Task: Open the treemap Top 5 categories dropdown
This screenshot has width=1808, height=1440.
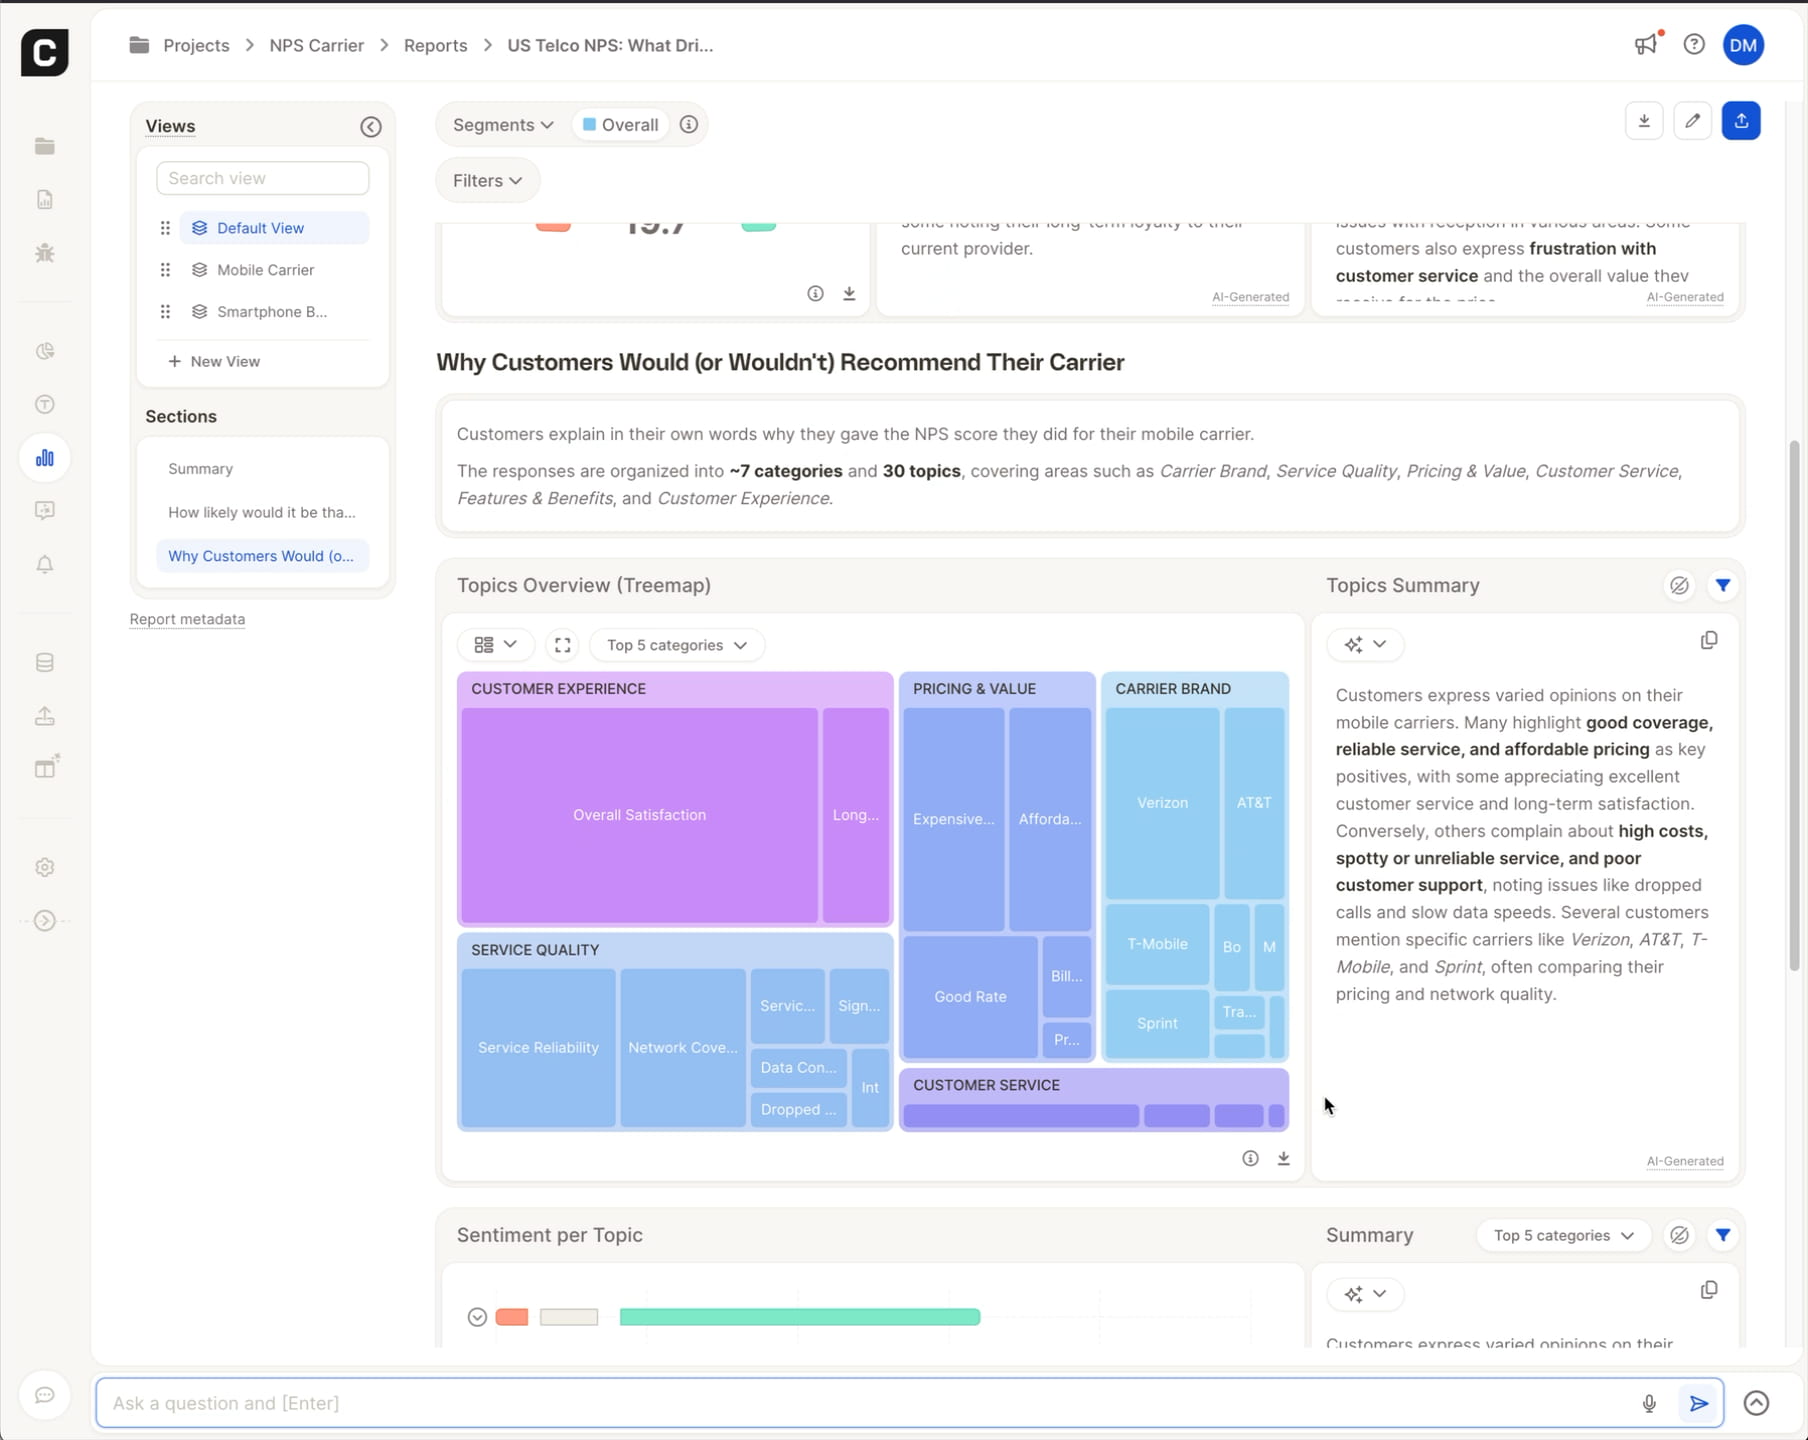Action: [677, 645]
